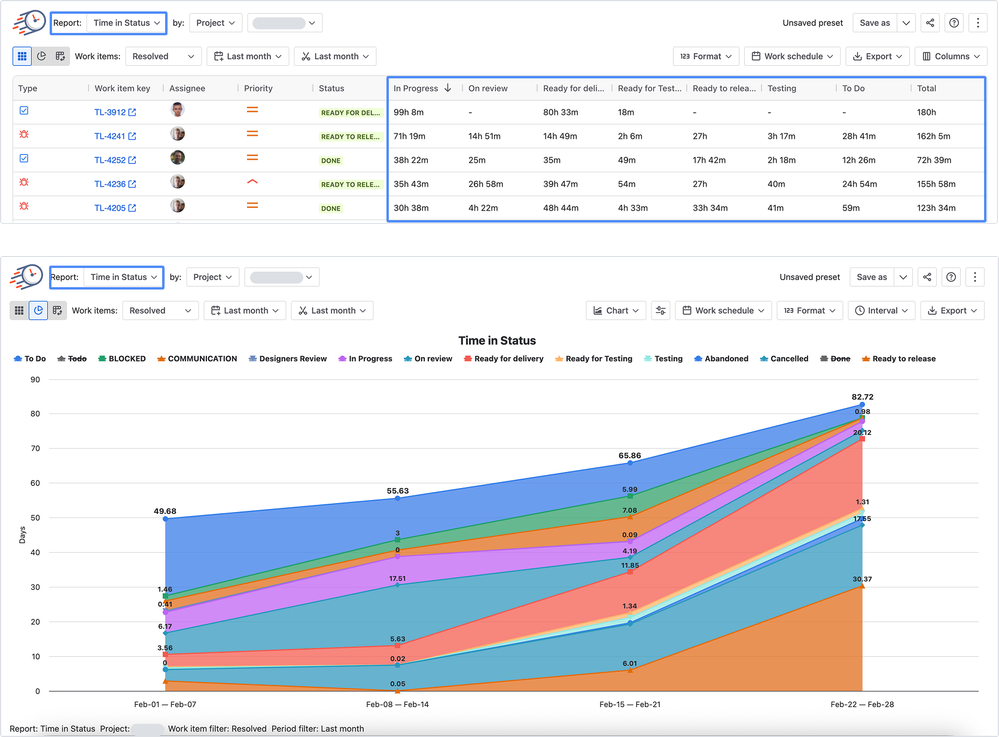Click the bug type icon in TL-4241 row
Screen dimensions: 999x737
tap(24, 134)
